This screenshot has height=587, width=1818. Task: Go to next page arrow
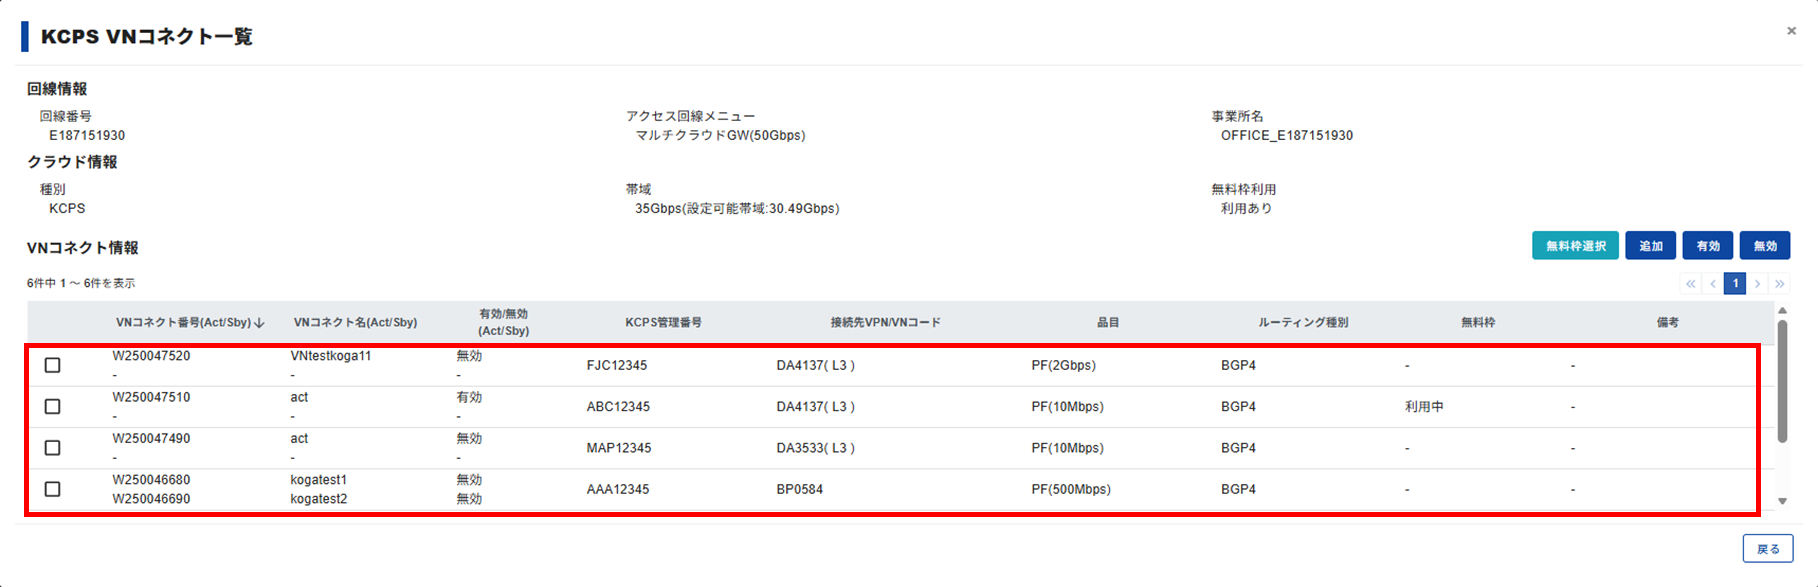pyautogui.click(x=1757, y=284)
